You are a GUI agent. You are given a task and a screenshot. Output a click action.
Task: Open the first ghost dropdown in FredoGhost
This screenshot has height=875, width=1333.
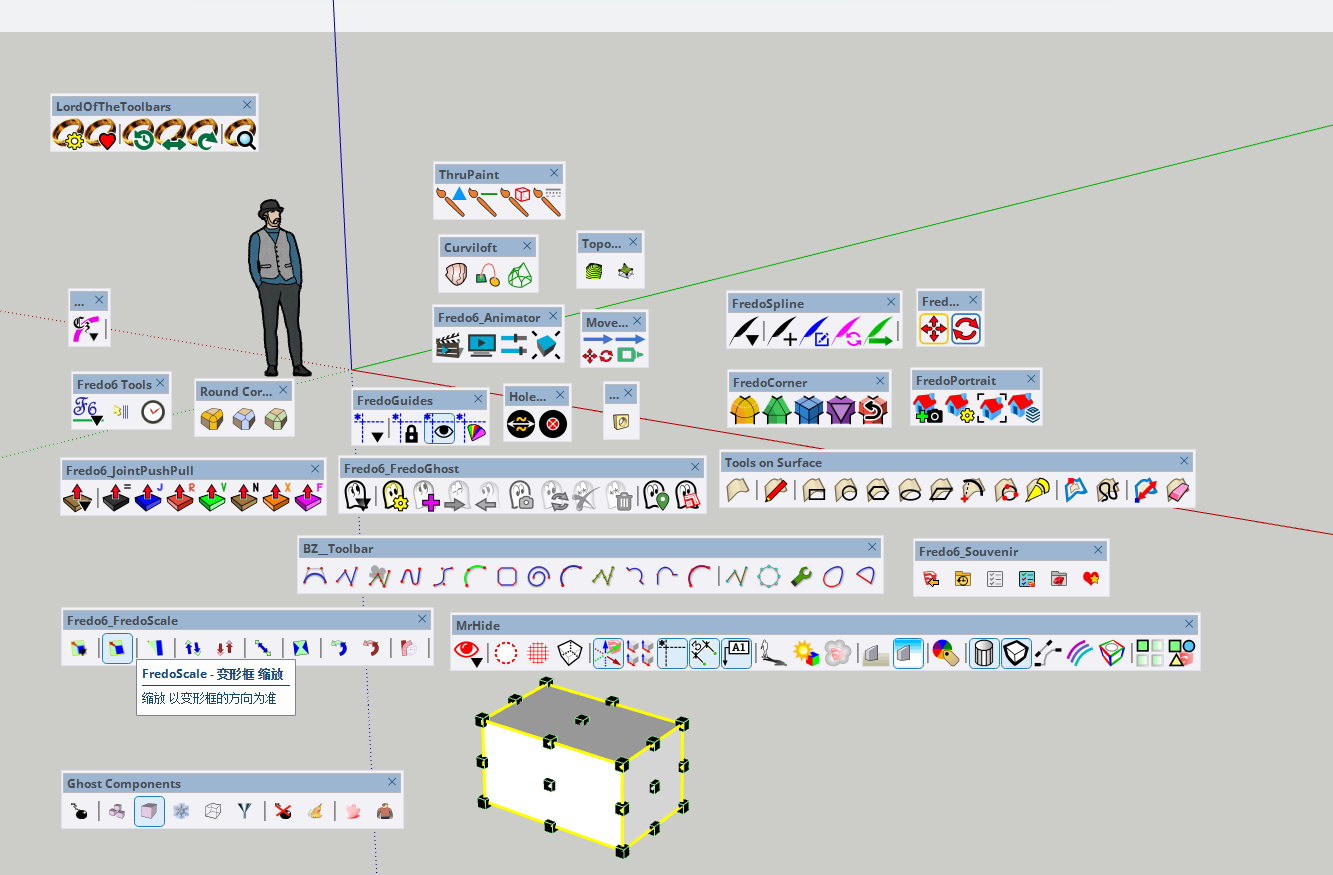coord(356,496)
